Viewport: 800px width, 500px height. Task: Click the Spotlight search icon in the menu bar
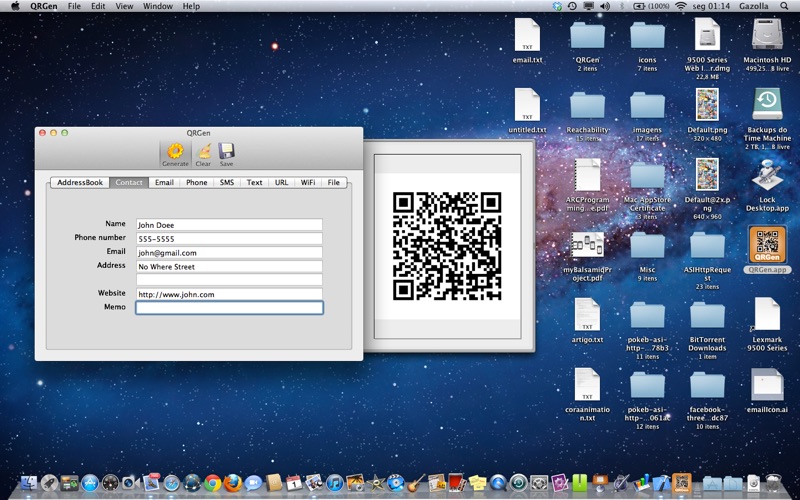pos(784,6)
